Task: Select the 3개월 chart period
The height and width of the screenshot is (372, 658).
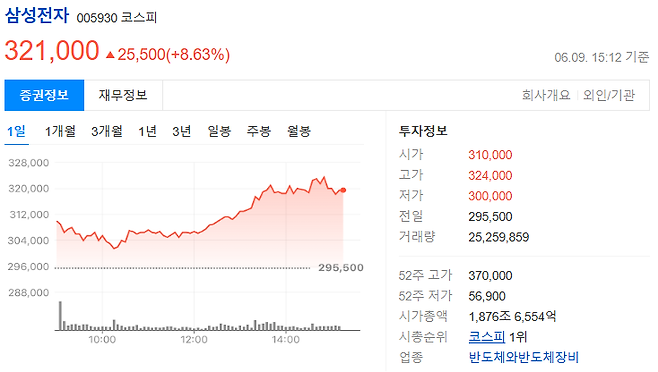Action: point(107,131)
